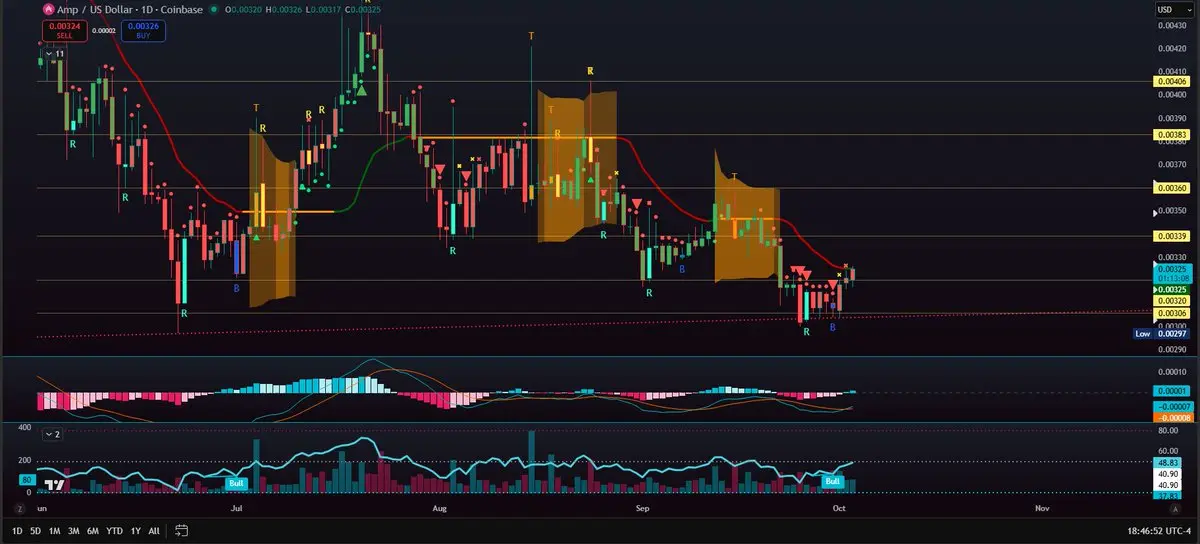1200x544 pixels.
Task: Select the 3M time range
Action: click(74, 529)
